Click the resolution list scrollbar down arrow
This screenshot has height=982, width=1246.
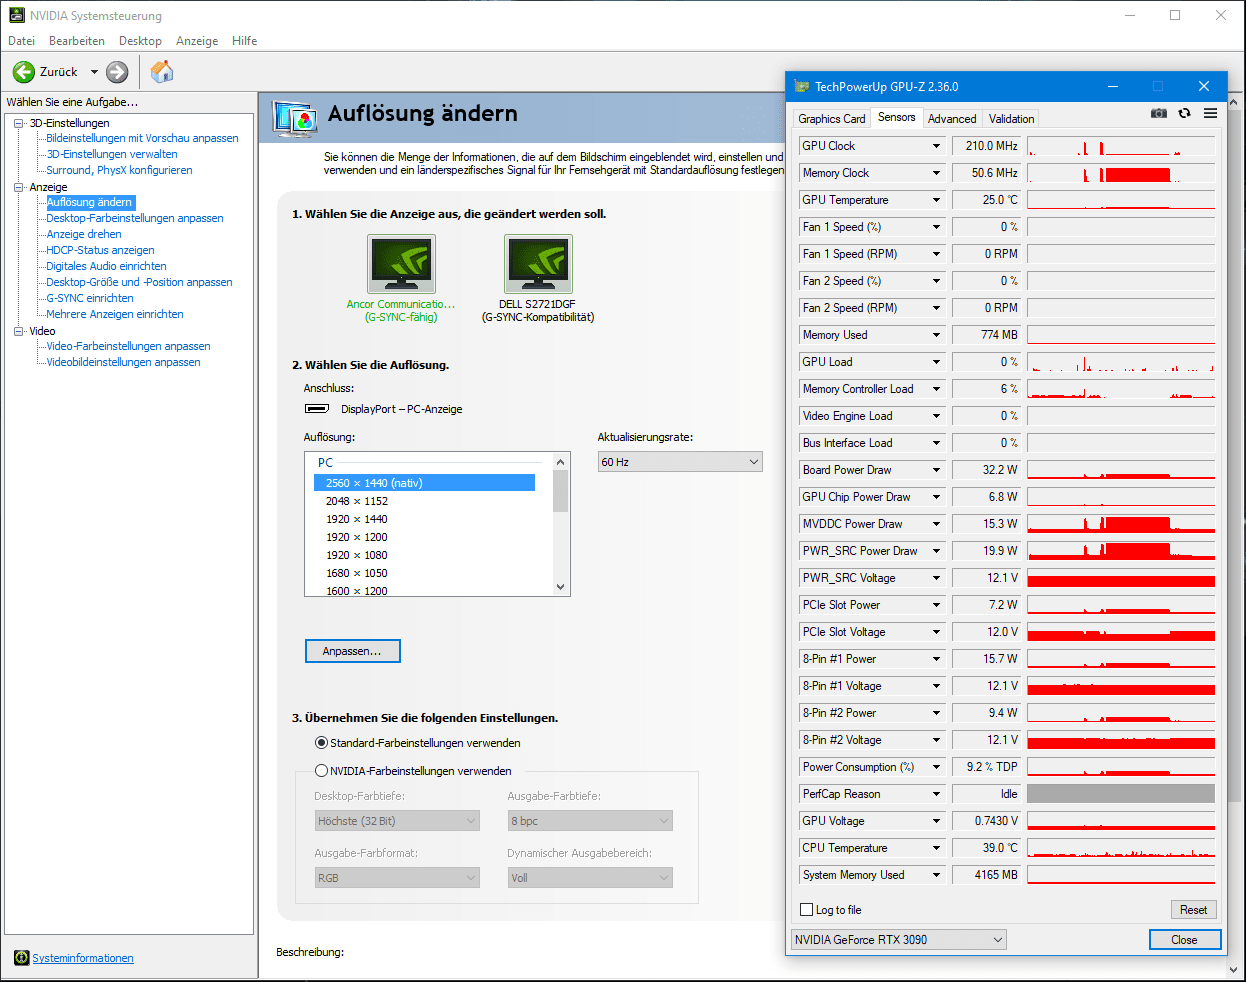pos(561,587)
